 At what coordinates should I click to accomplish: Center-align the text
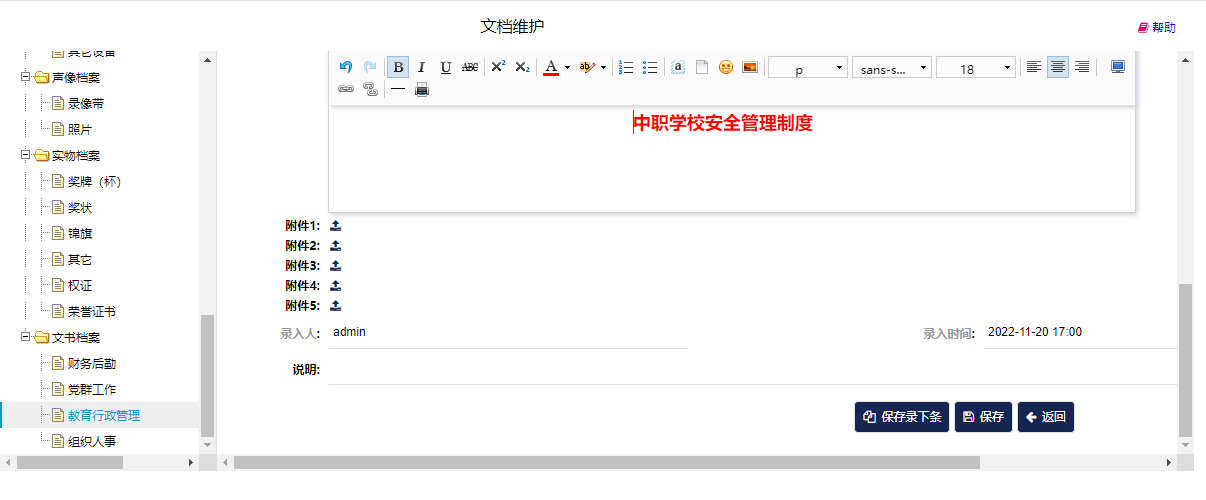point(1058,67)
